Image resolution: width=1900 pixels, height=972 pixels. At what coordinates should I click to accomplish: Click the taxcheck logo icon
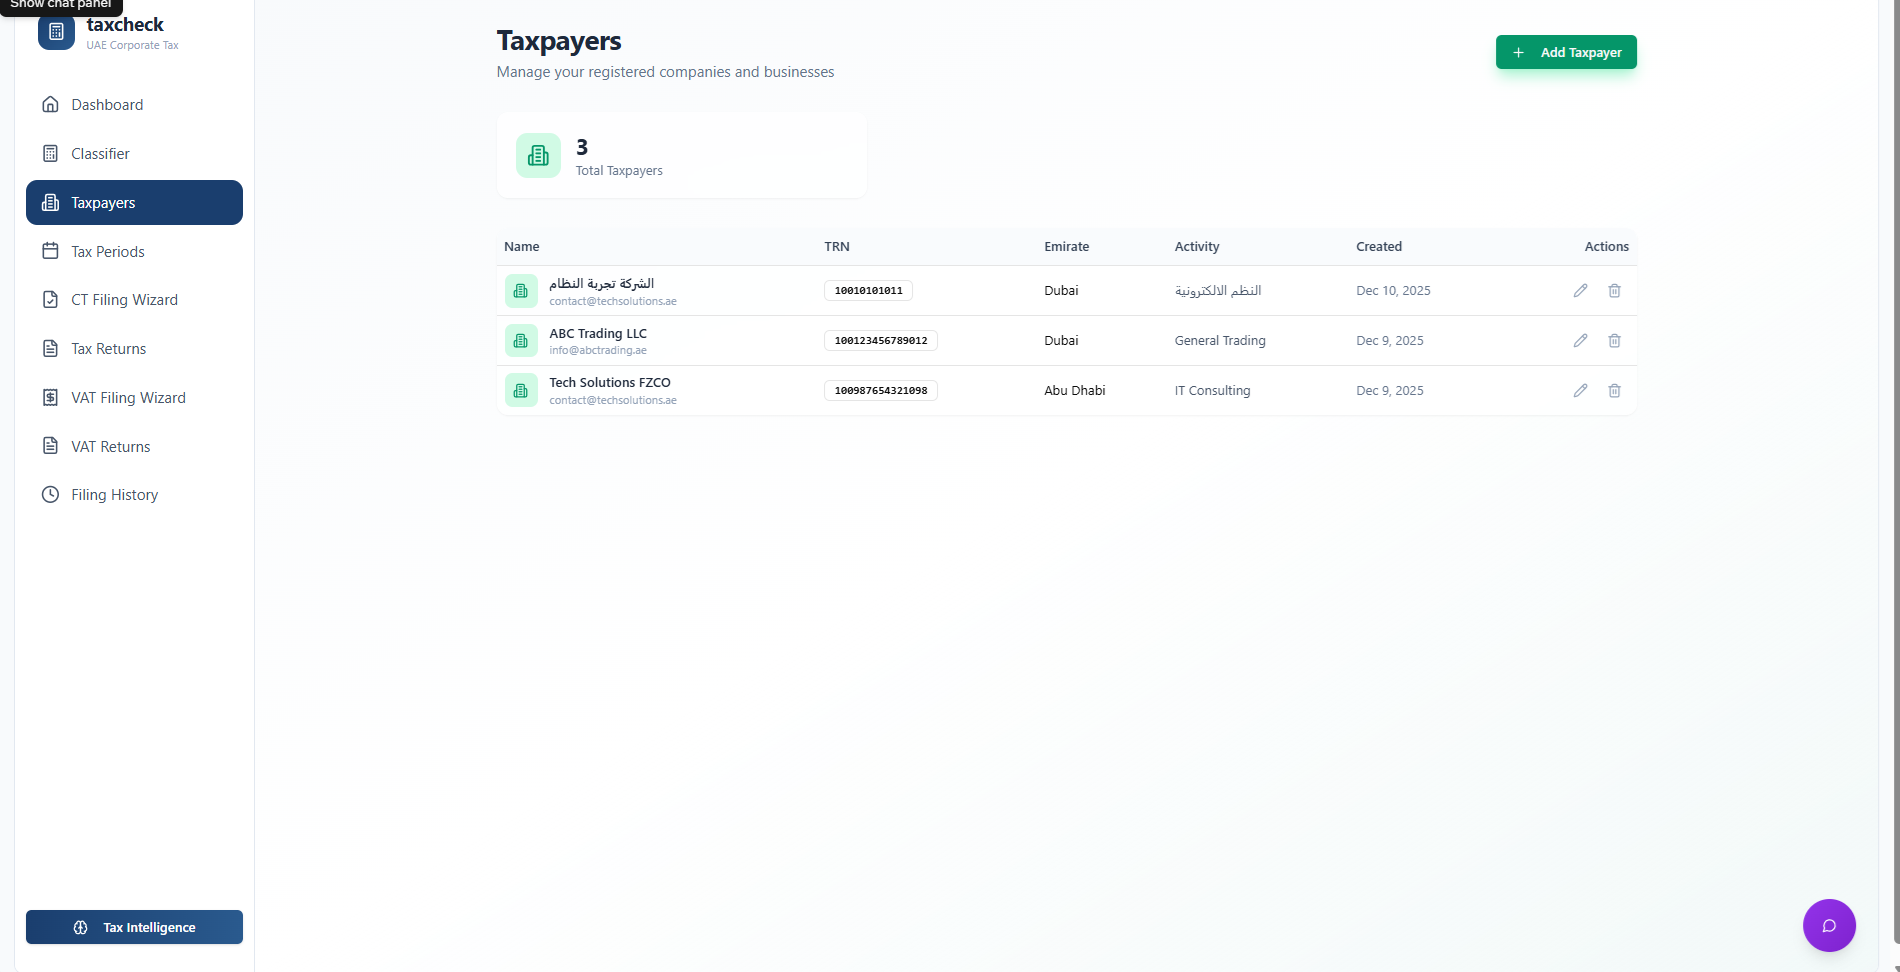(56, 31)
